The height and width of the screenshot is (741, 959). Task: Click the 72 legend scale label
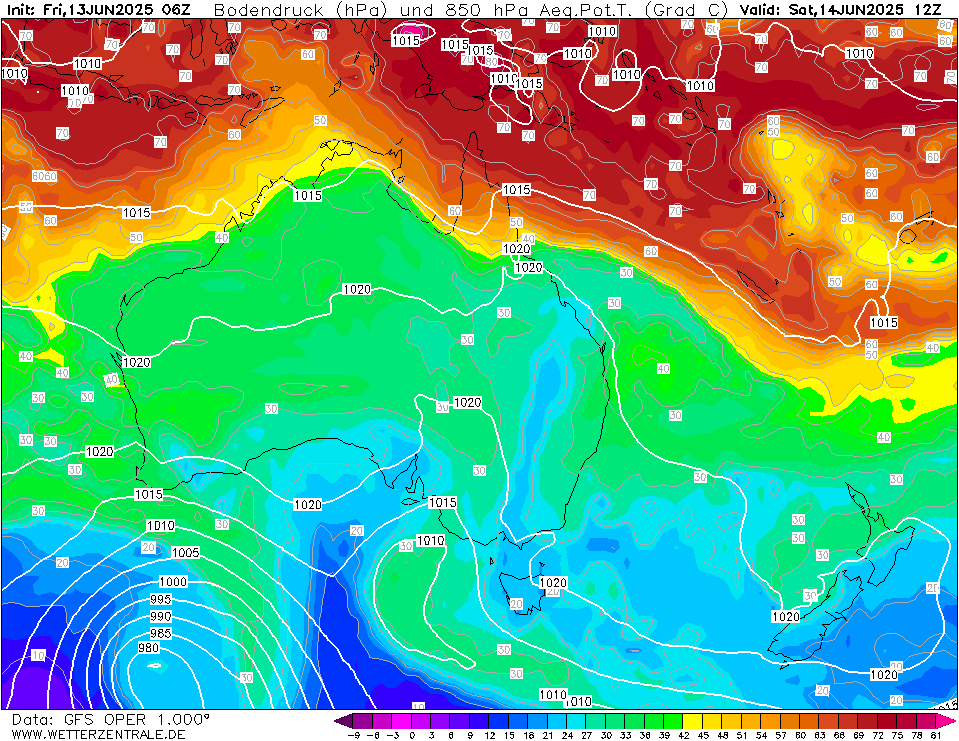878,735
